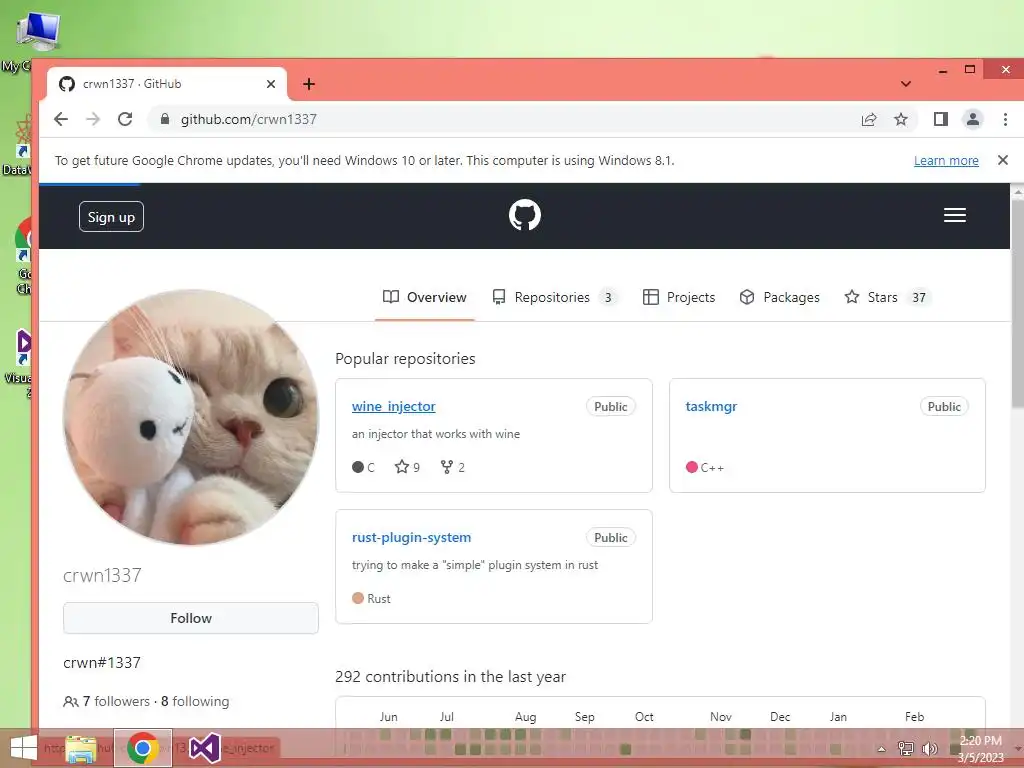Open the Packages tab
The image size is (1024, 768).
(x=779, y=297)
